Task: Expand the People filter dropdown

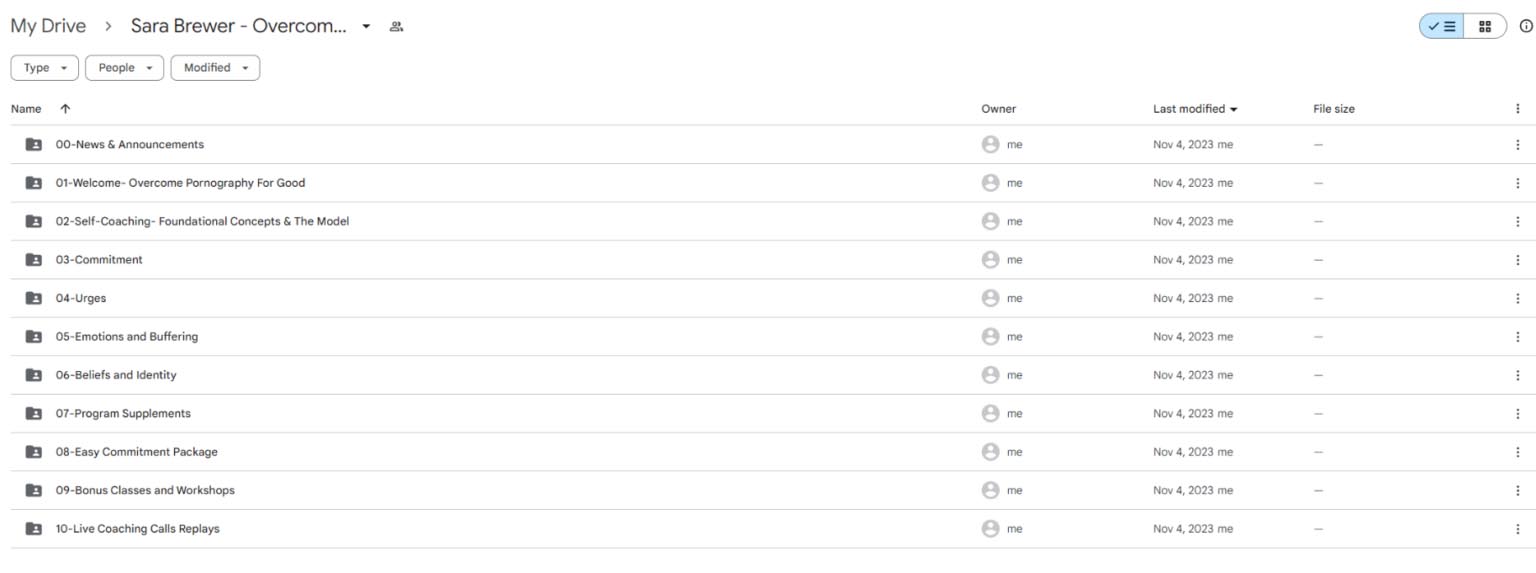Action: (124, 68)
